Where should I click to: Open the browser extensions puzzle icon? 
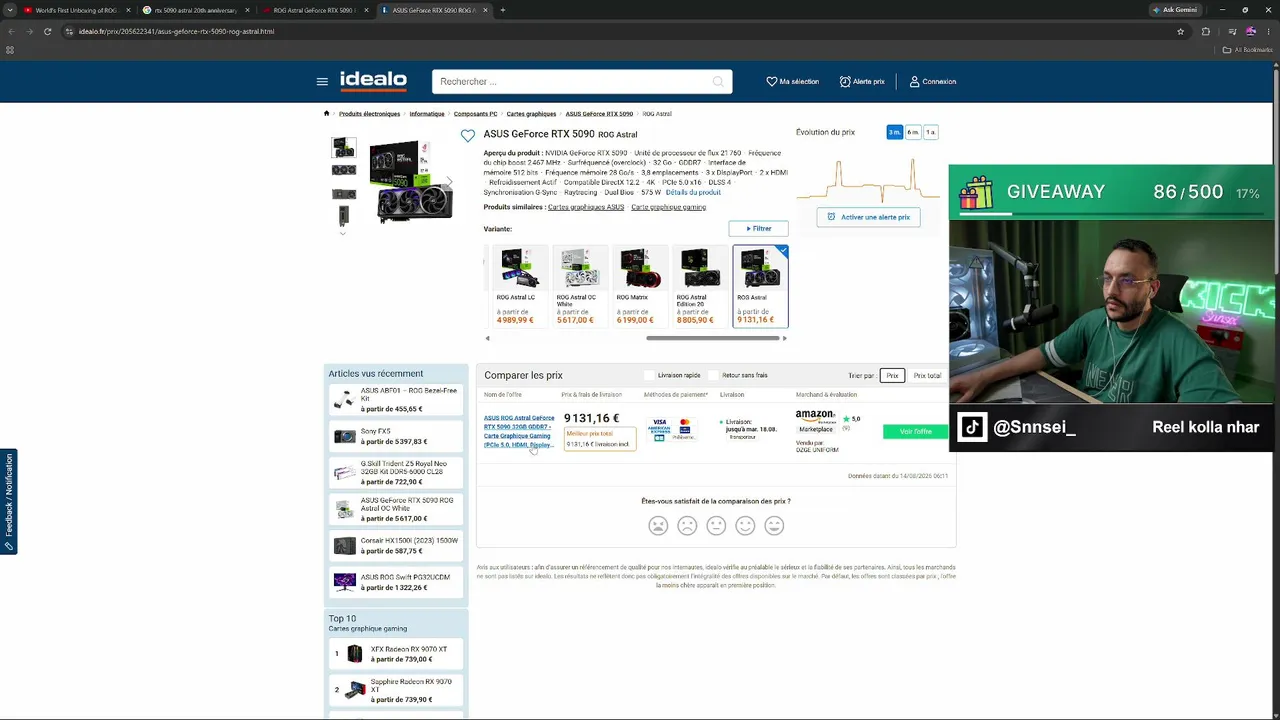pos(1205,31)
